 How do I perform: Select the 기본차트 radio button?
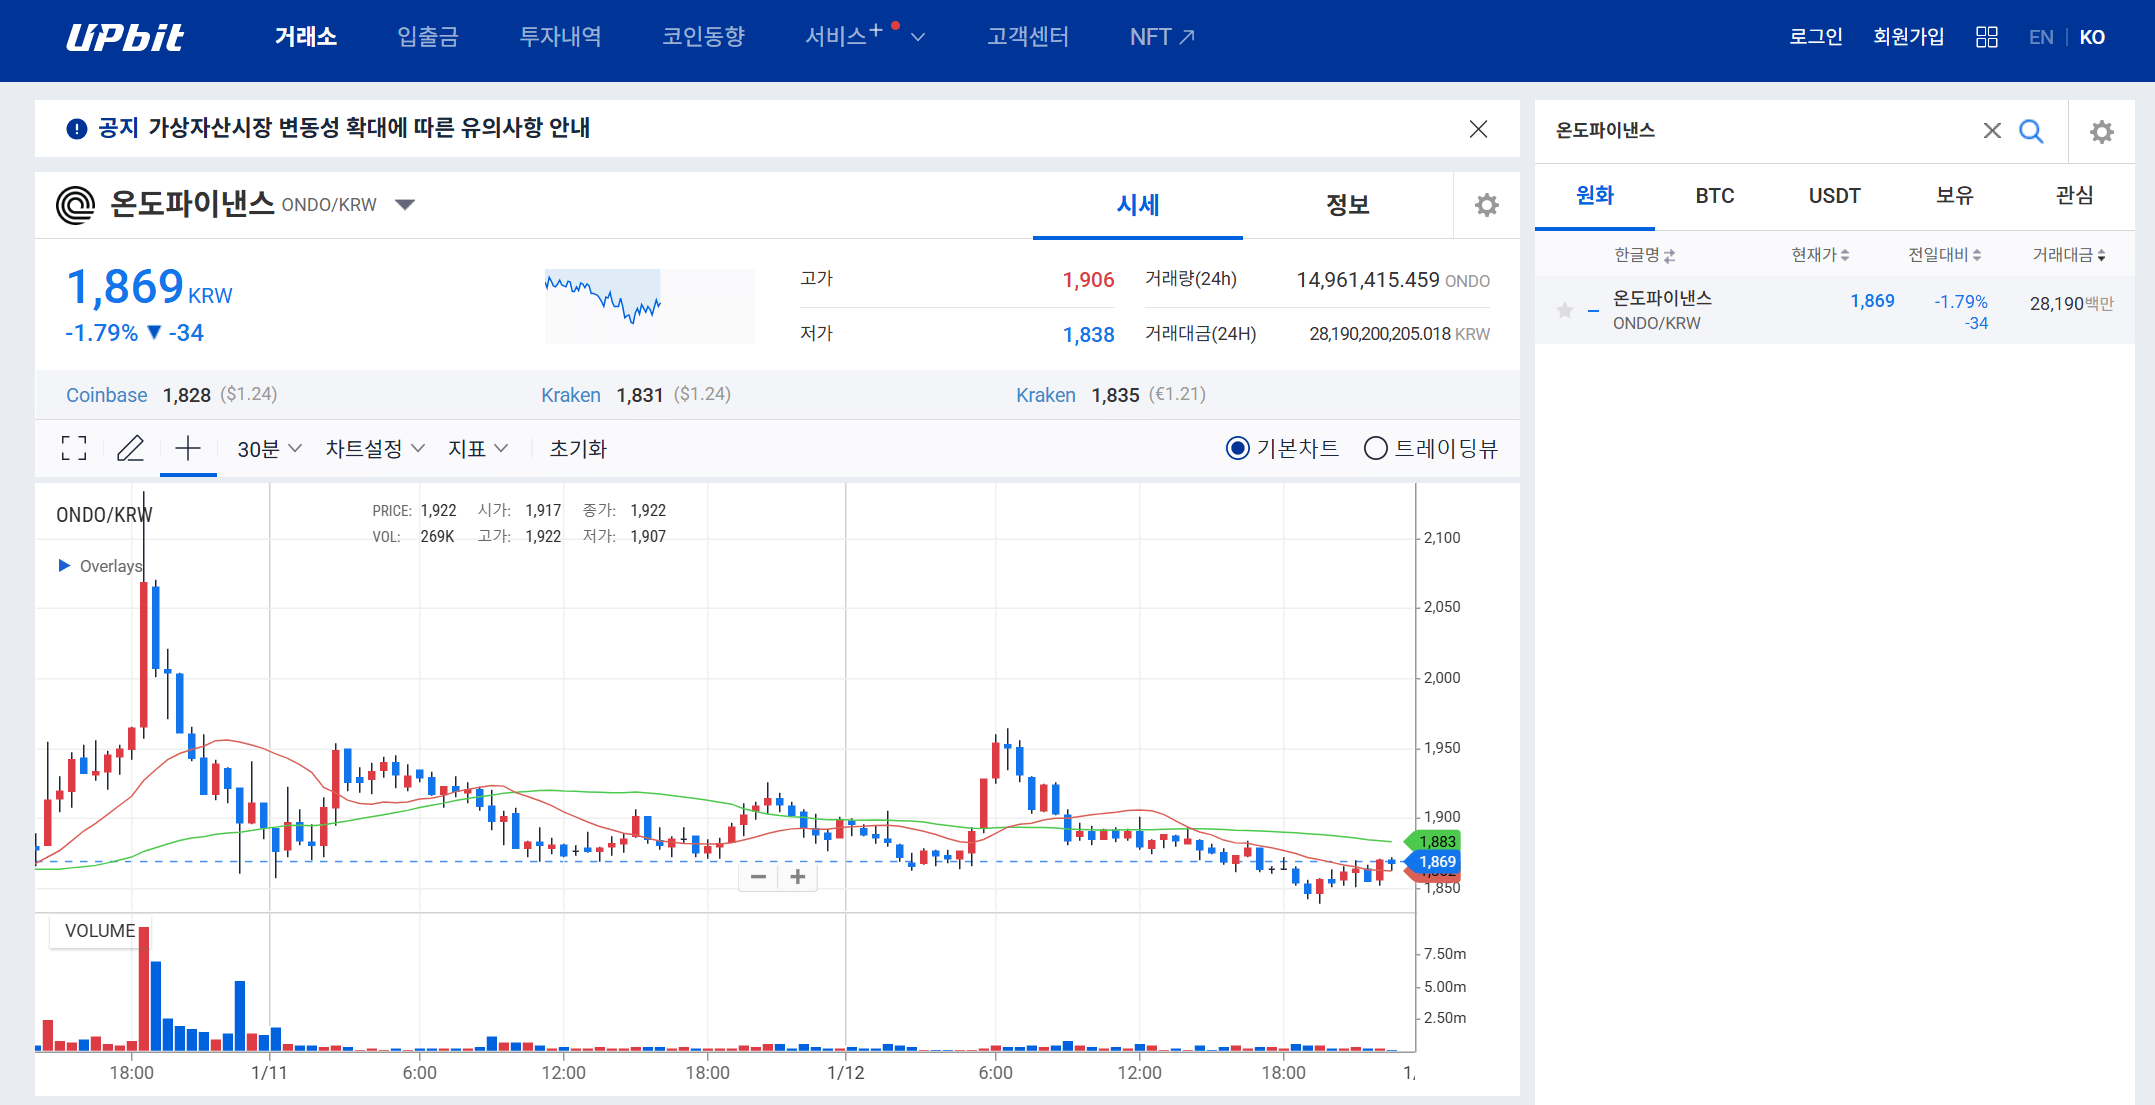pyautogui.click(x=1238, y=448)
